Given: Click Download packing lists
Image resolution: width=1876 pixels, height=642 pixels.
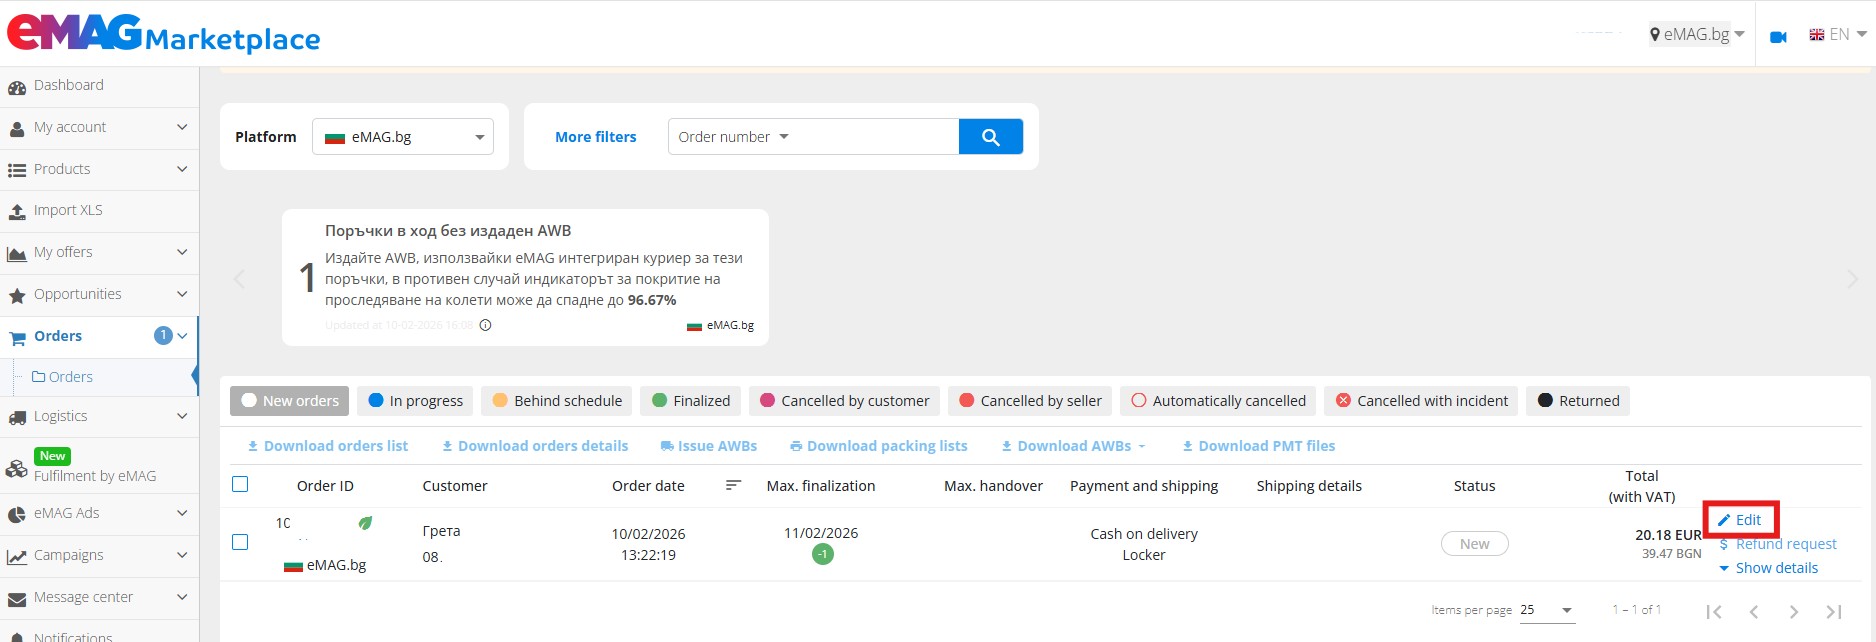Looking at the screenshot, I should point(879,446).
